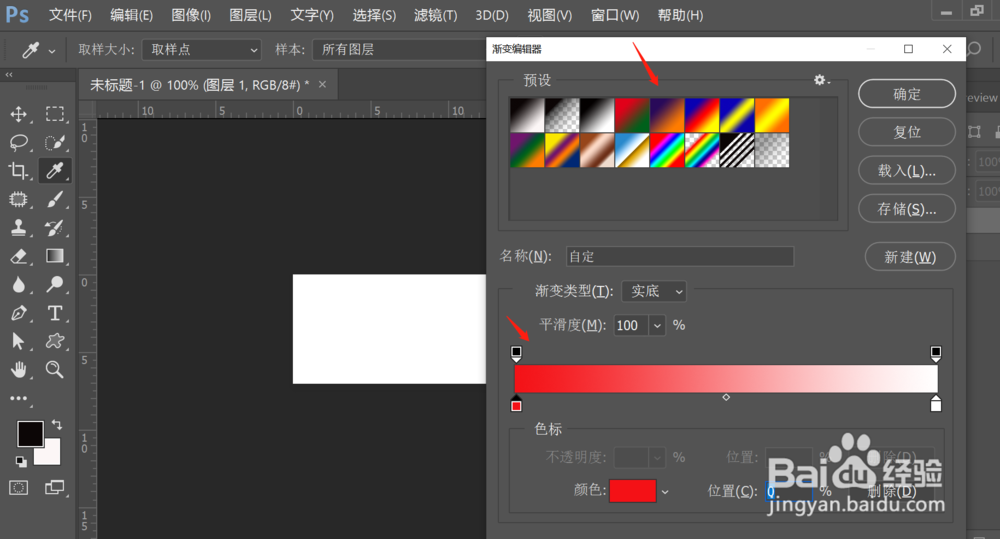Select the Zoom tool
This screenshot has height=539, width=1000.
pos(55,369)
